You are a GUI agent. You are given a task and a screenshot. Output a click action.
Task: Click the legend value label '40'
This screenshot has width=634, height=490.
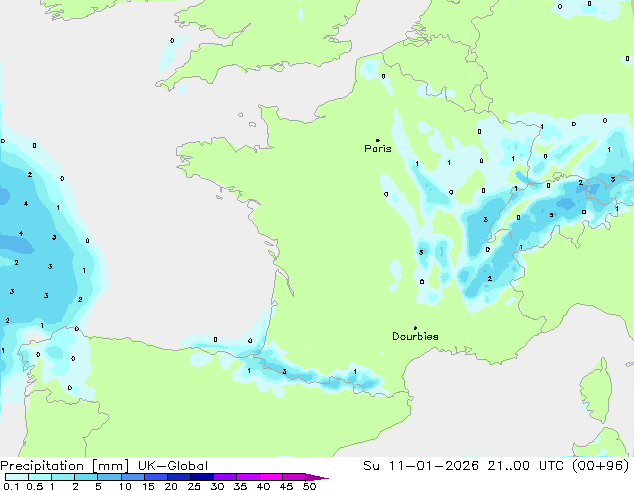(x=264, y=486)
